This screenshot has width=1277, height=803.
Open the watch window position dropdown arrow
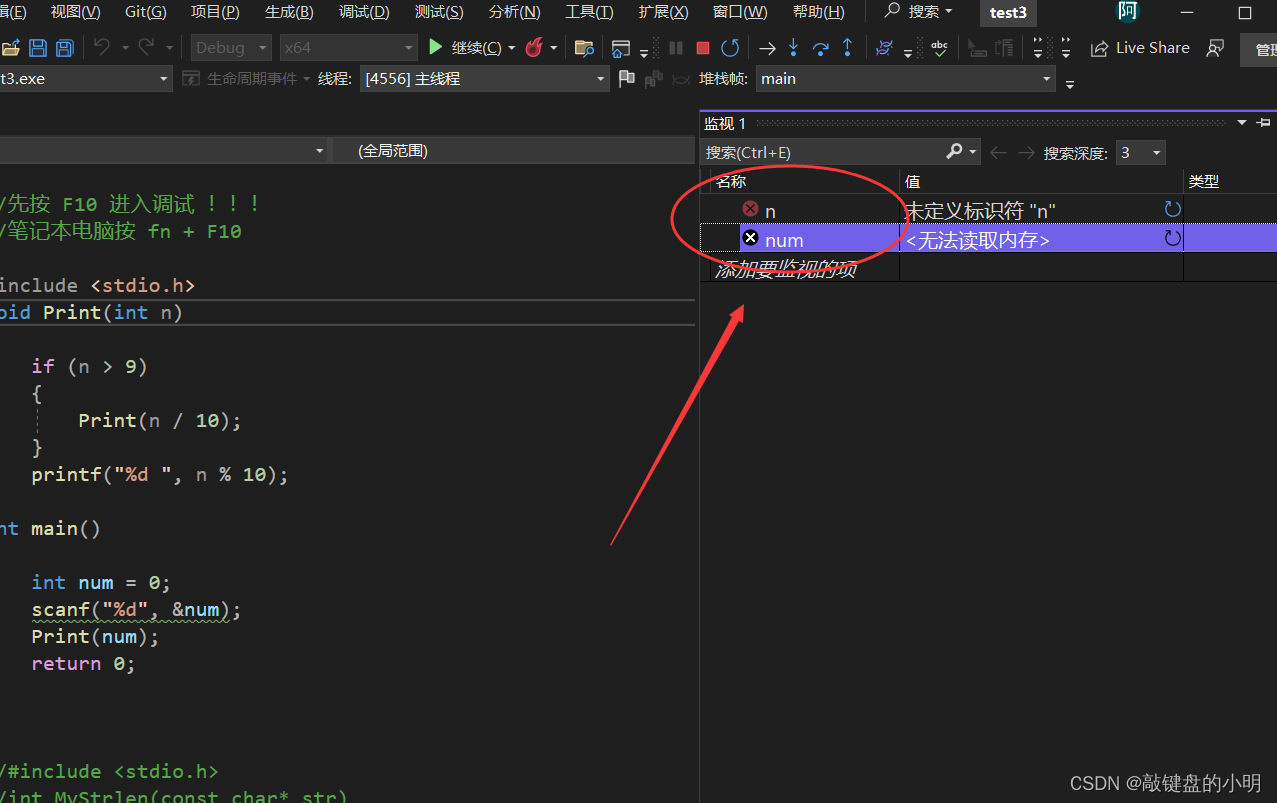point(1242,123)
